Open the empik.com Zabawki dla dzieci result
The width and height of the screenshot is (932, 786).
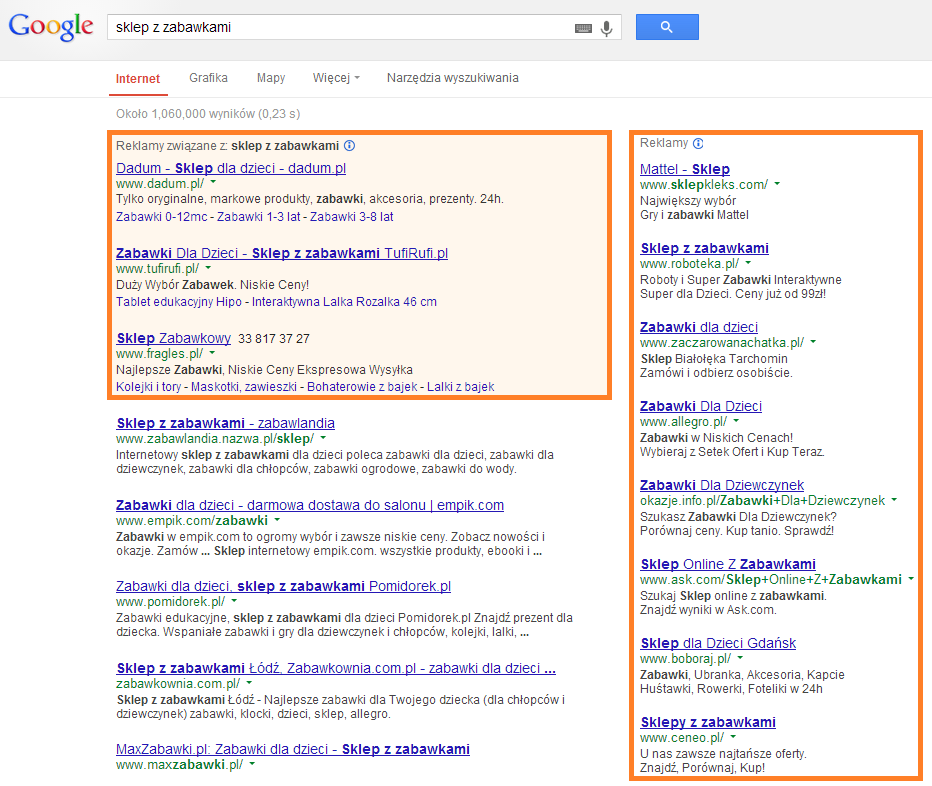pyautogui.click(x=310, y=505)
